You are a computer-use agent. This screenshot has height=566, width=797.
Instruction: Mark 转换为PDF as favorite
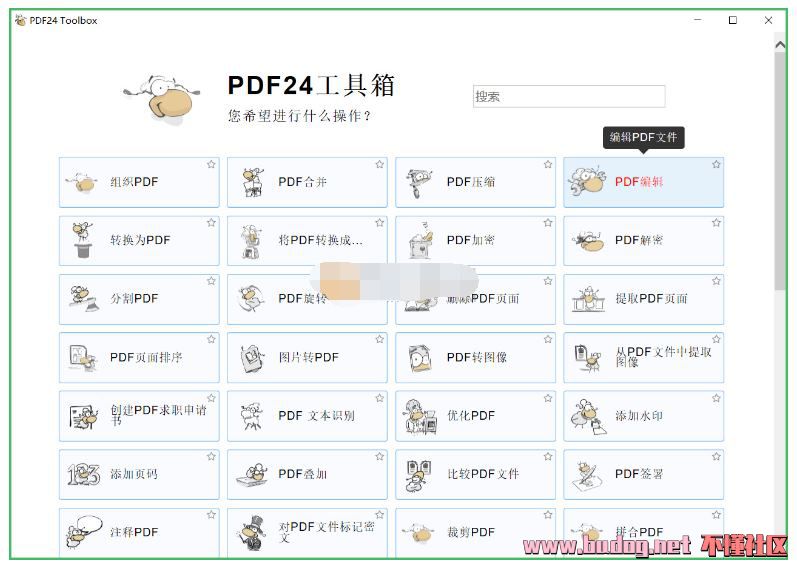click(211, 223)
